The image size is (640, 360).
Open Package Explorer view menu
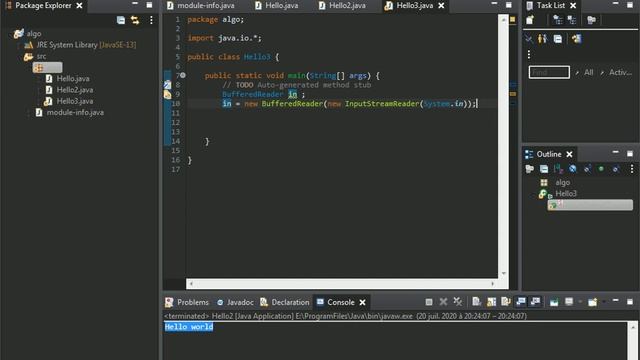coord(151,20)
